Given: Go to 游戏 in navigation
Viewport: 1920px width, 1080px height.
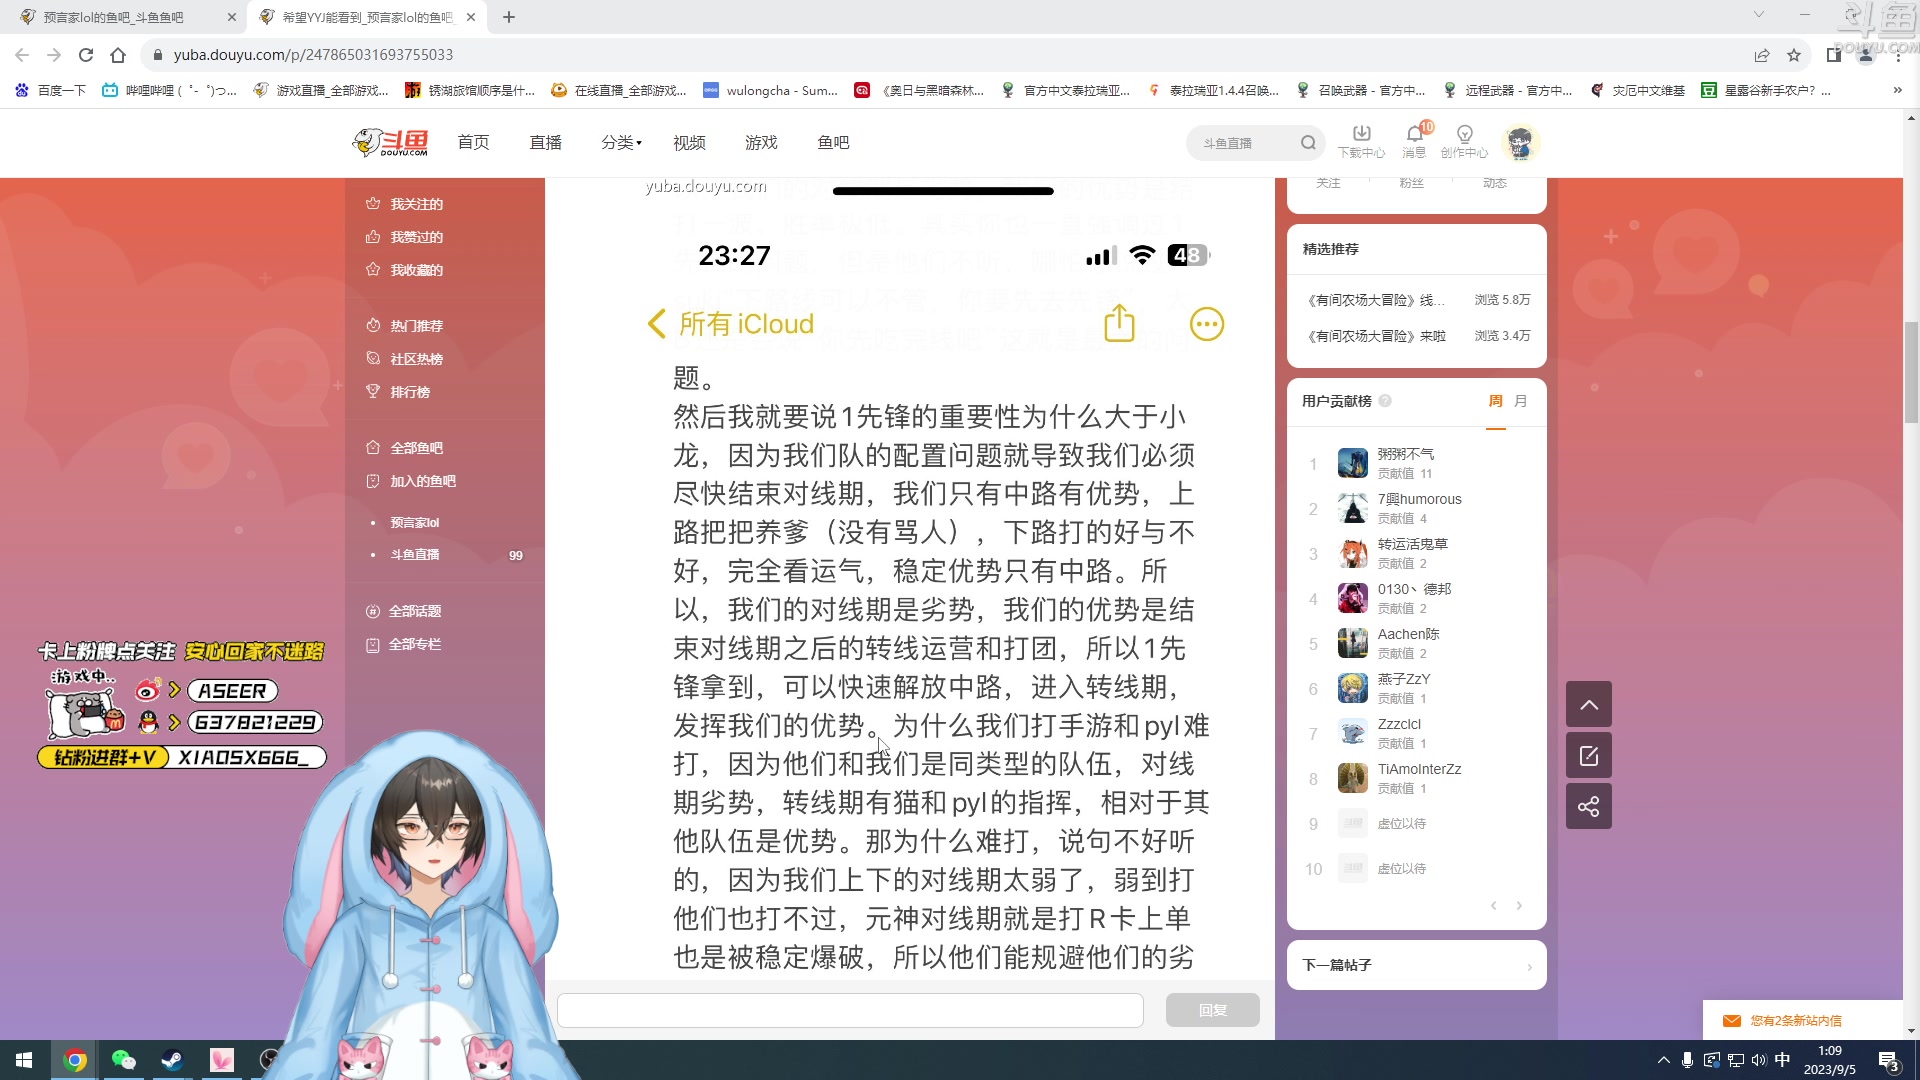Looking at the screenshot, I should coord(762,143).
